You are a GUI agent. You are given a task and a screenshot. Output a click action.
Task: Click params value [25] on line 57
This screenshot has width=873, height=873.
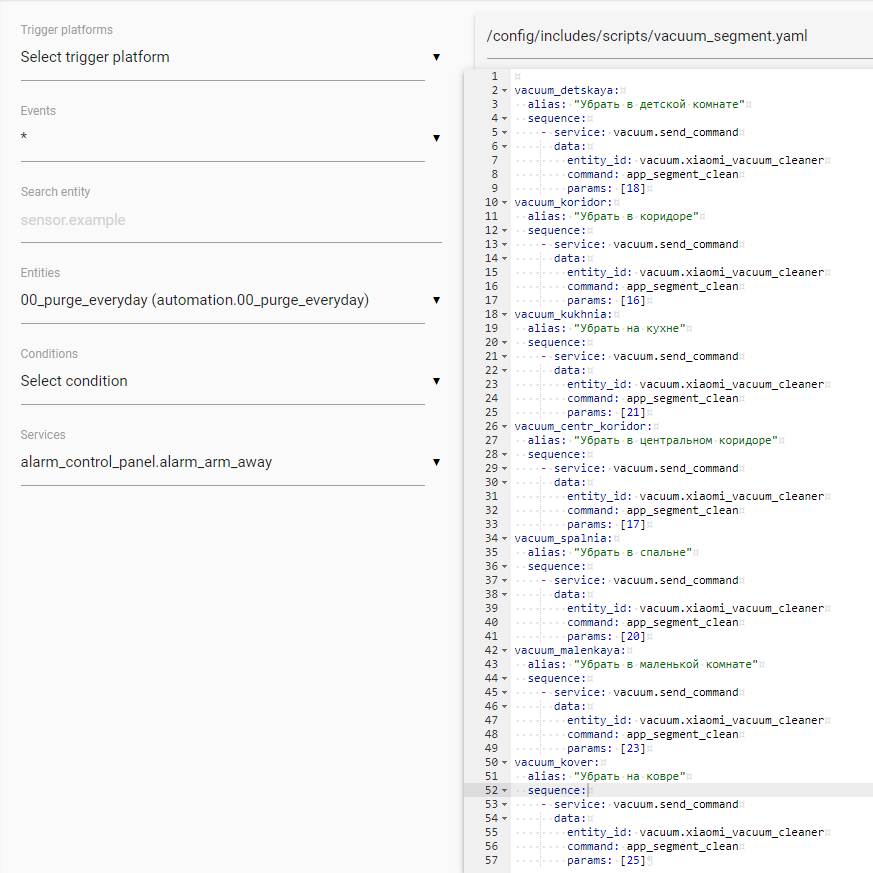[633, 860]
